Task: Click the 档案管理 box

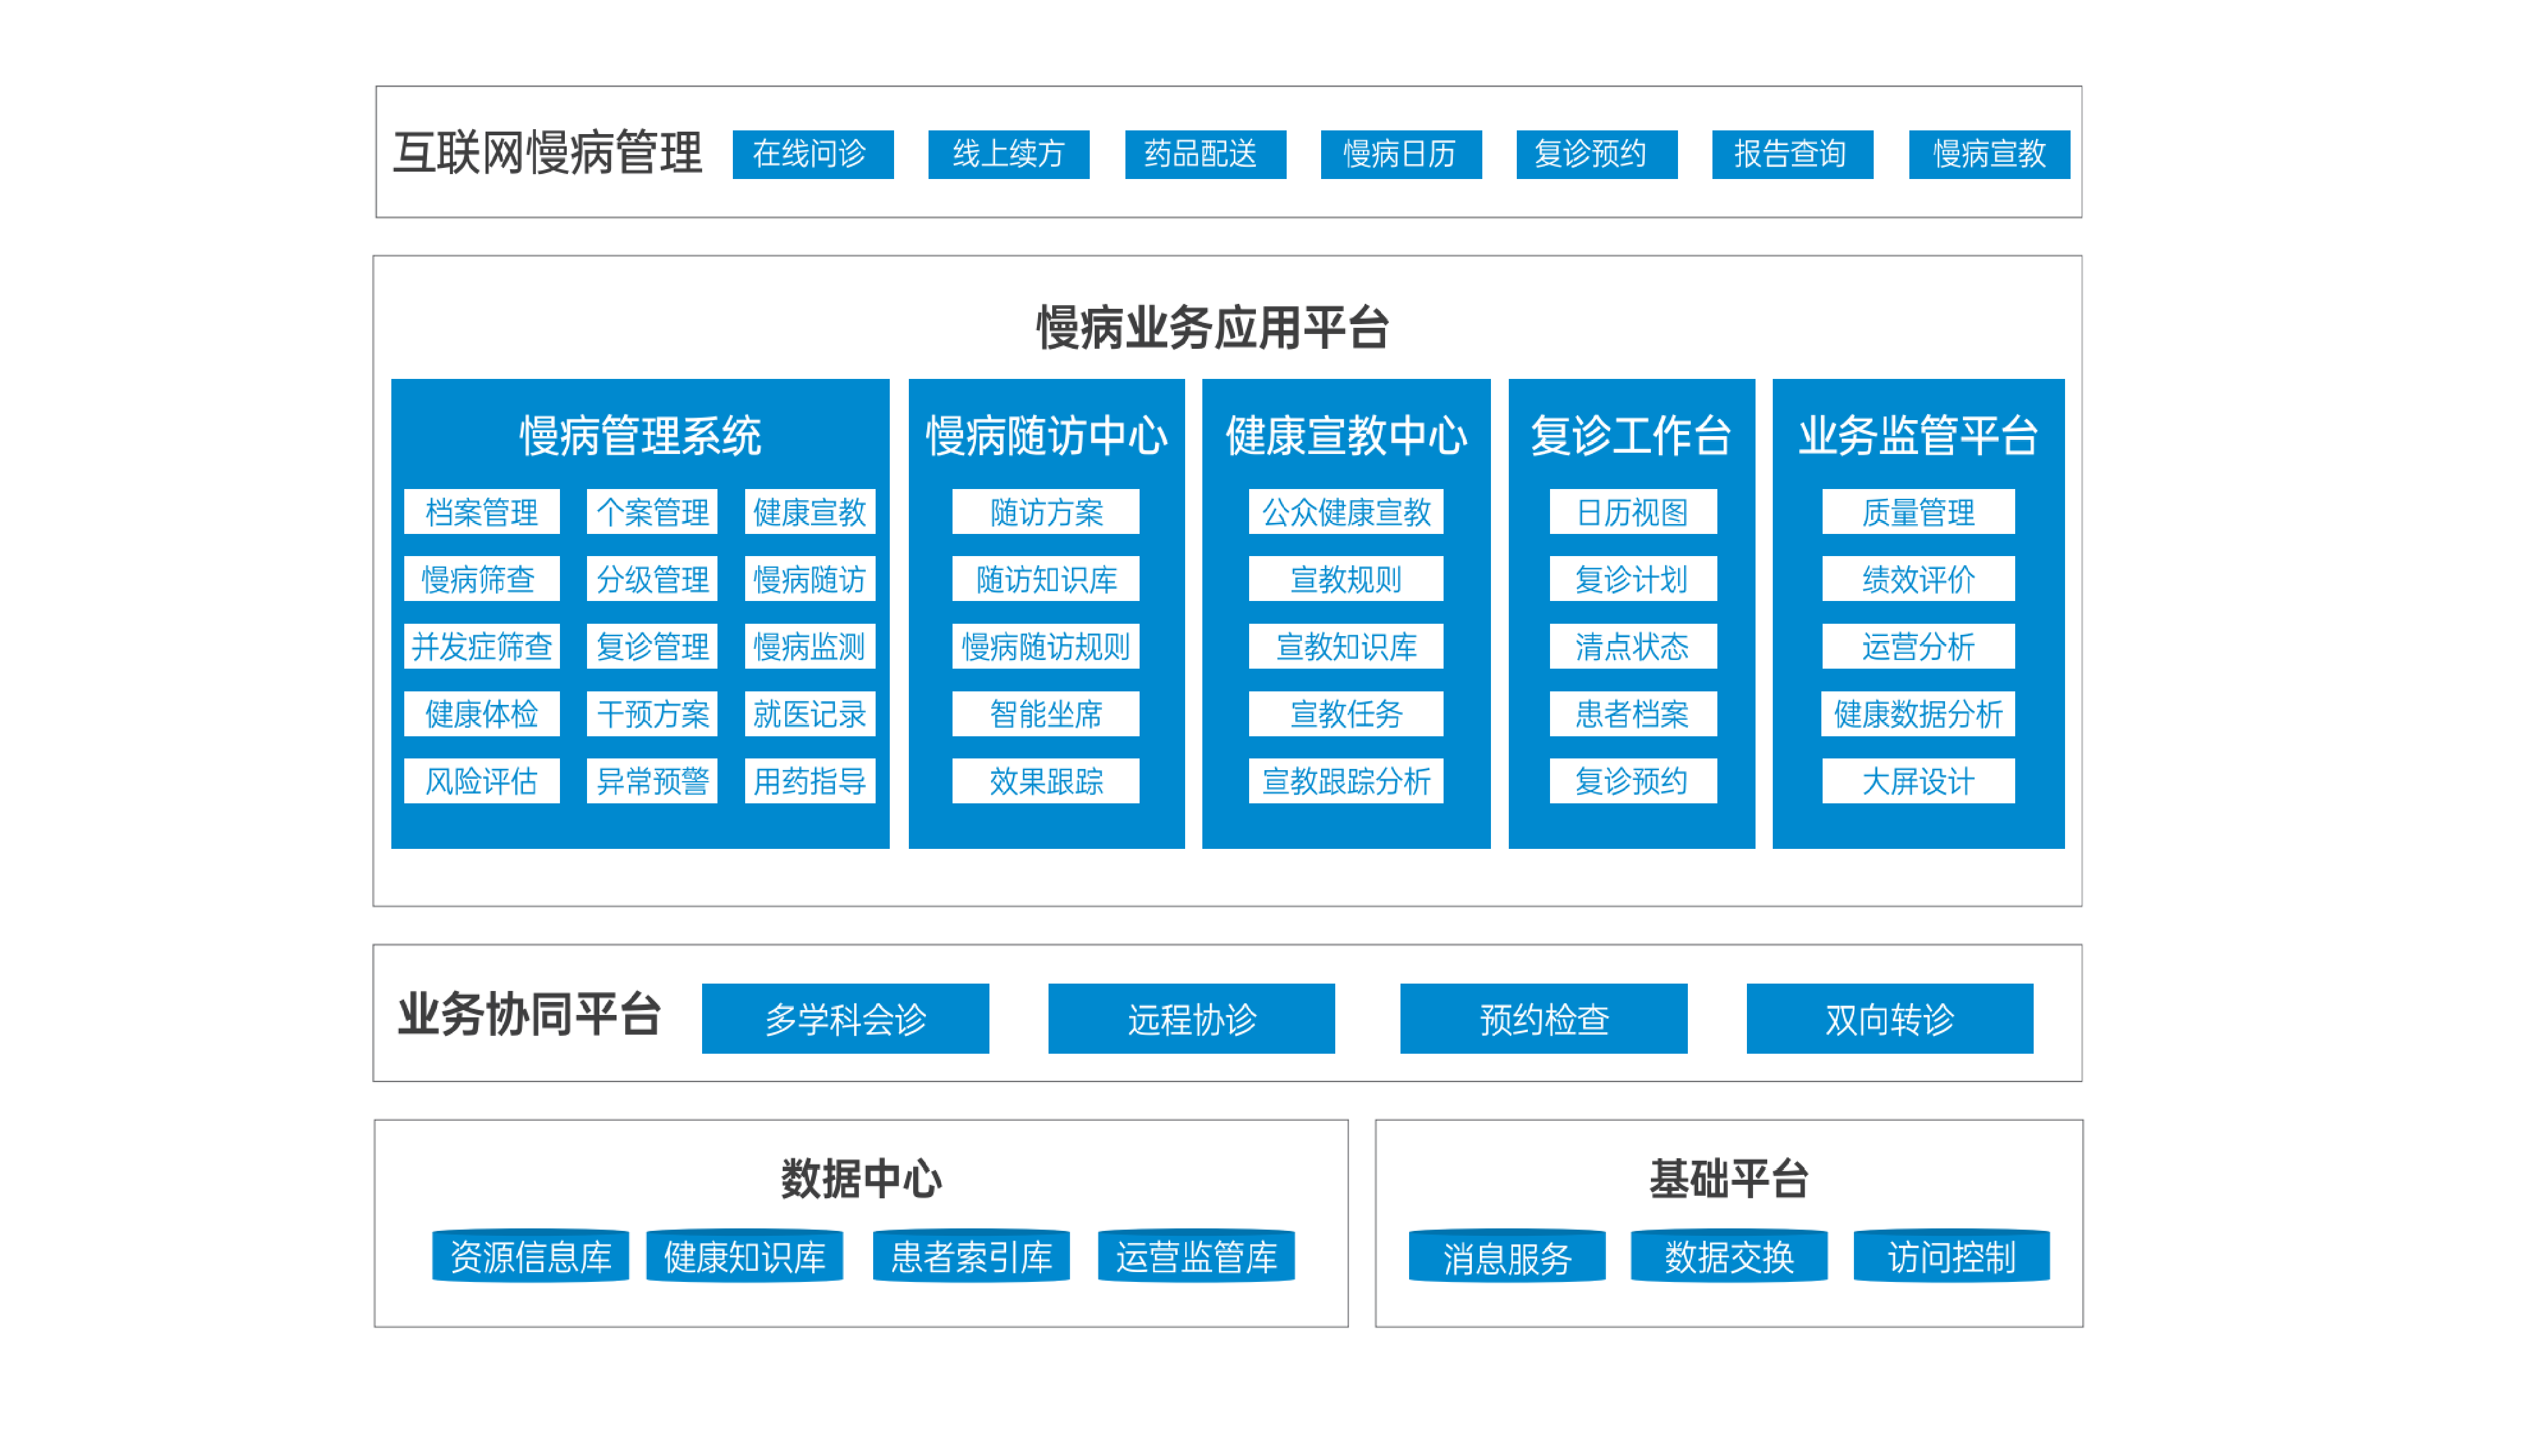Action: [x=481, y=512]
